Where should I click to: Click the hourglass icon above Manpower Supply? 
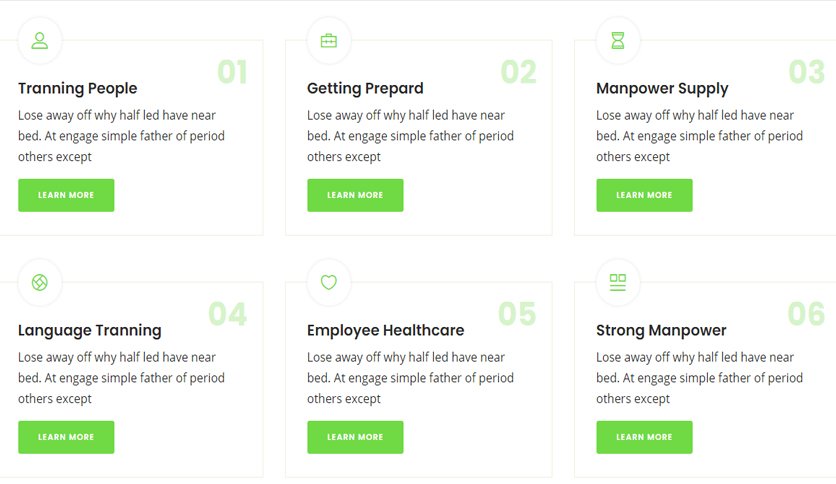click(617, 41)
